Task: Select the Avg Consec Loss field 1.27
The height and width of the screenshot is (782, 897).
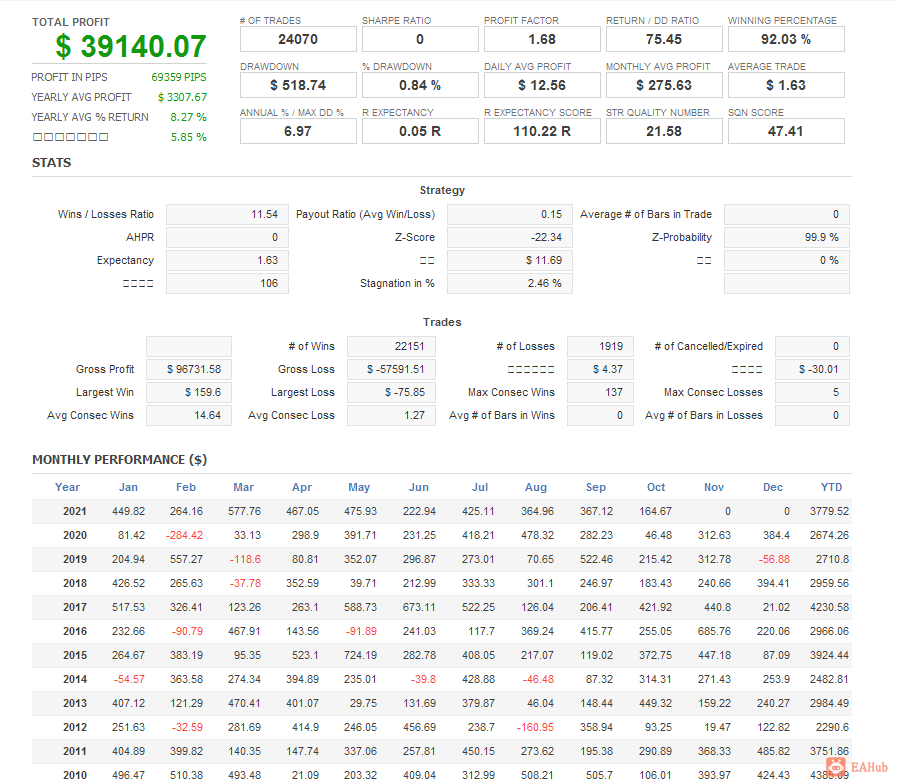Action: (391, 415)
